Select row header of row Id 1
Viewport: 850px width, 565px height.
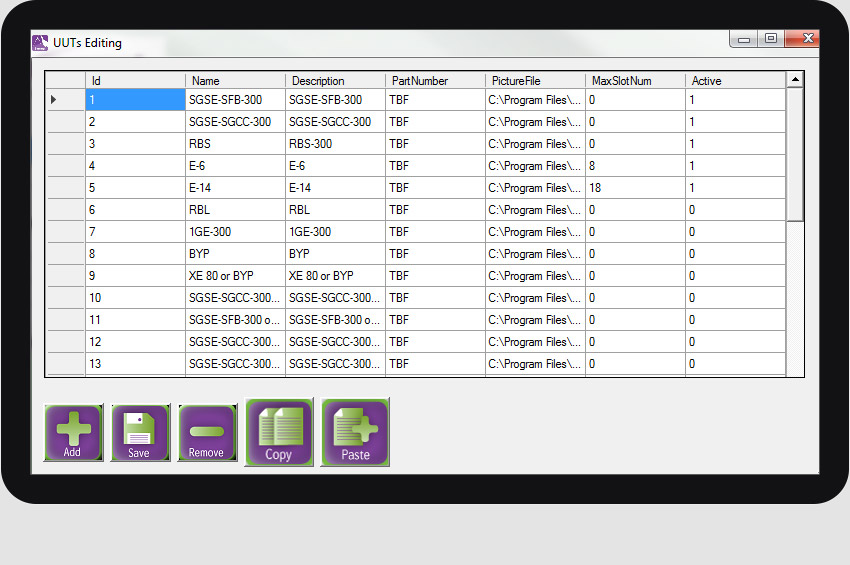click(x=66, y=100)
